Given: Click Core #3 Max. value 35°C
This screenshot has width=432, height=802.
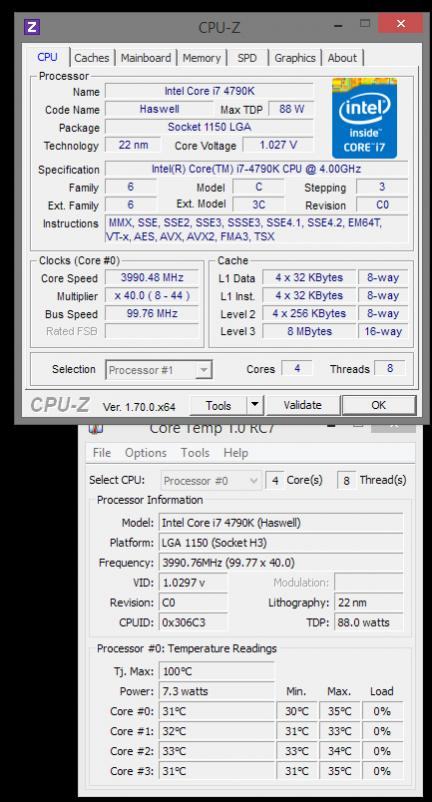Looking at the screenshot, I should click(339, 771).
